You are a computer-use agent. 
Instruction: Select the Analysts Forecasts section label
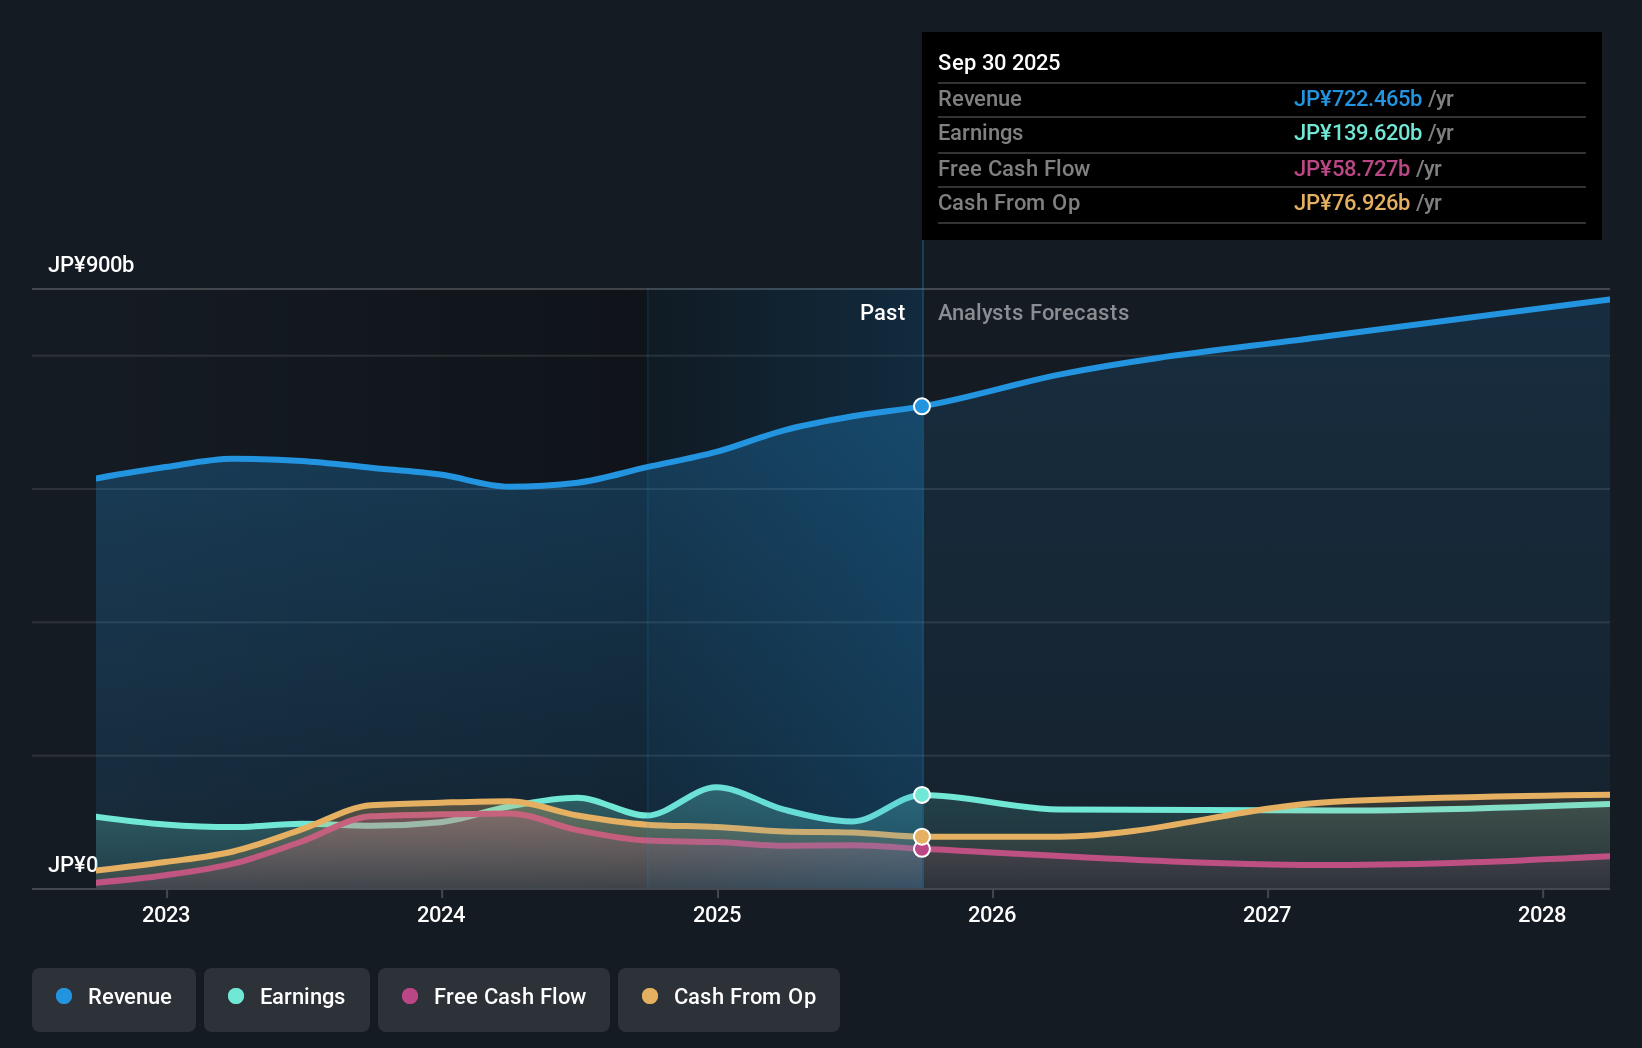tap(1033, 312)
